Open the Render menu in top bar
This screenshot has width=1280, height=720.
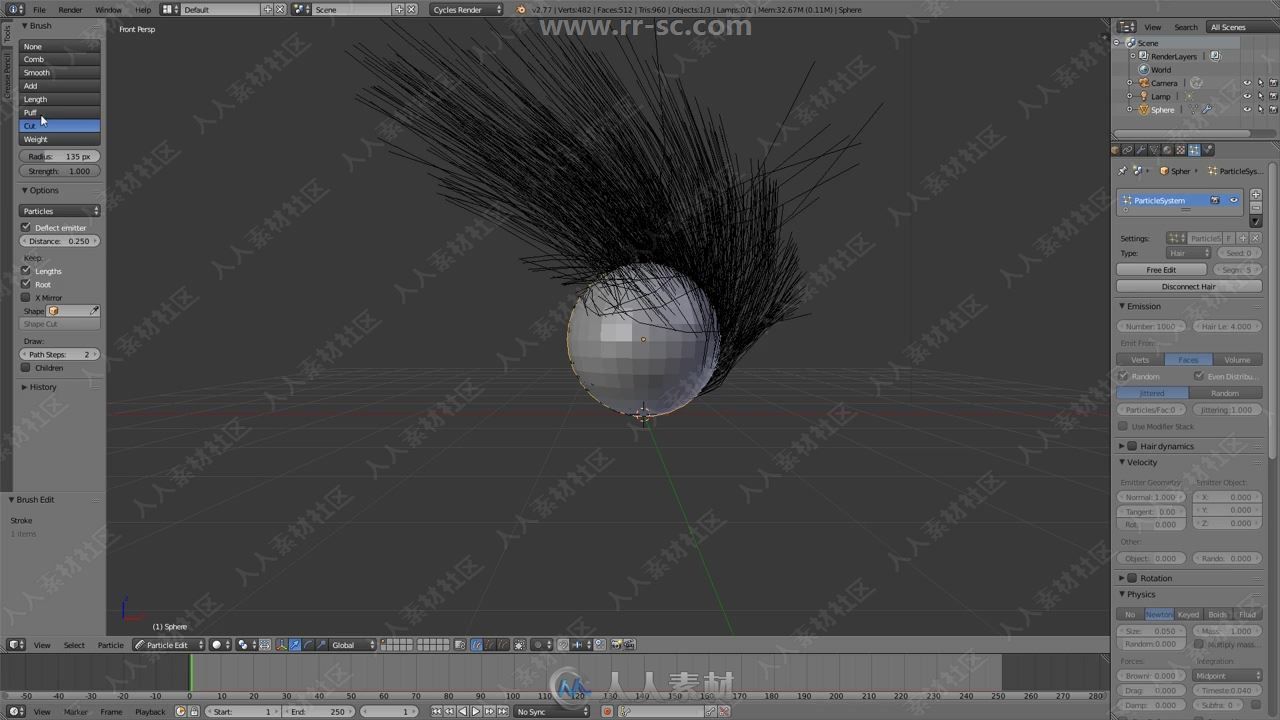70,9
